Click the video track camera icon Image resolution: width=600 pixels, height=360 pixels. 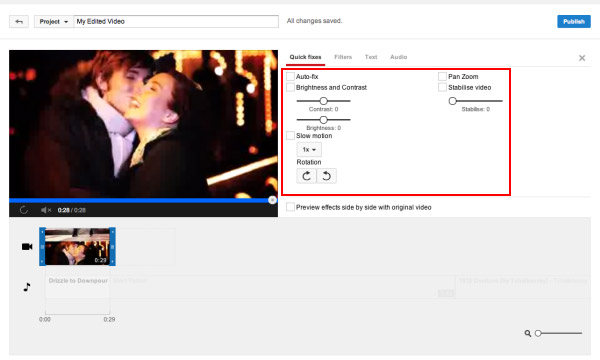click(27, 246)
